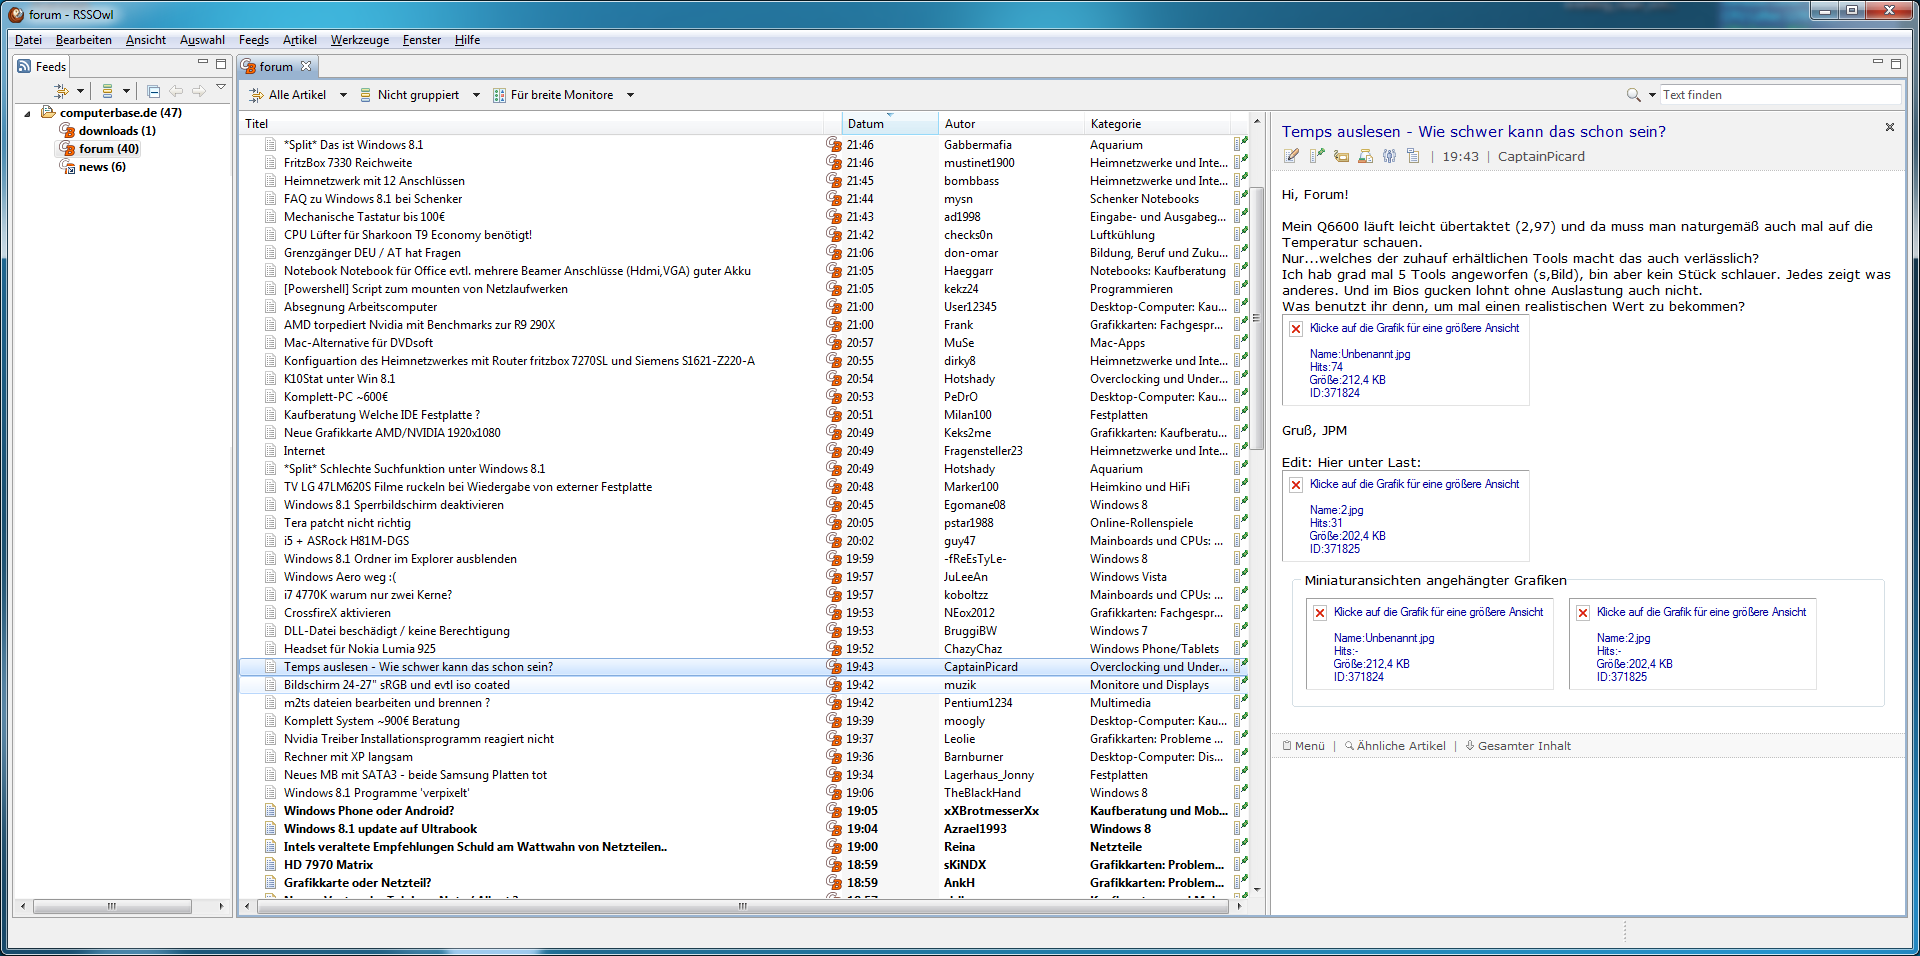The height and width of the screenshot is (956, 1920).
Task: Click the news filter icon in Feeds toolbar
Action: click(x=61, y=91)
